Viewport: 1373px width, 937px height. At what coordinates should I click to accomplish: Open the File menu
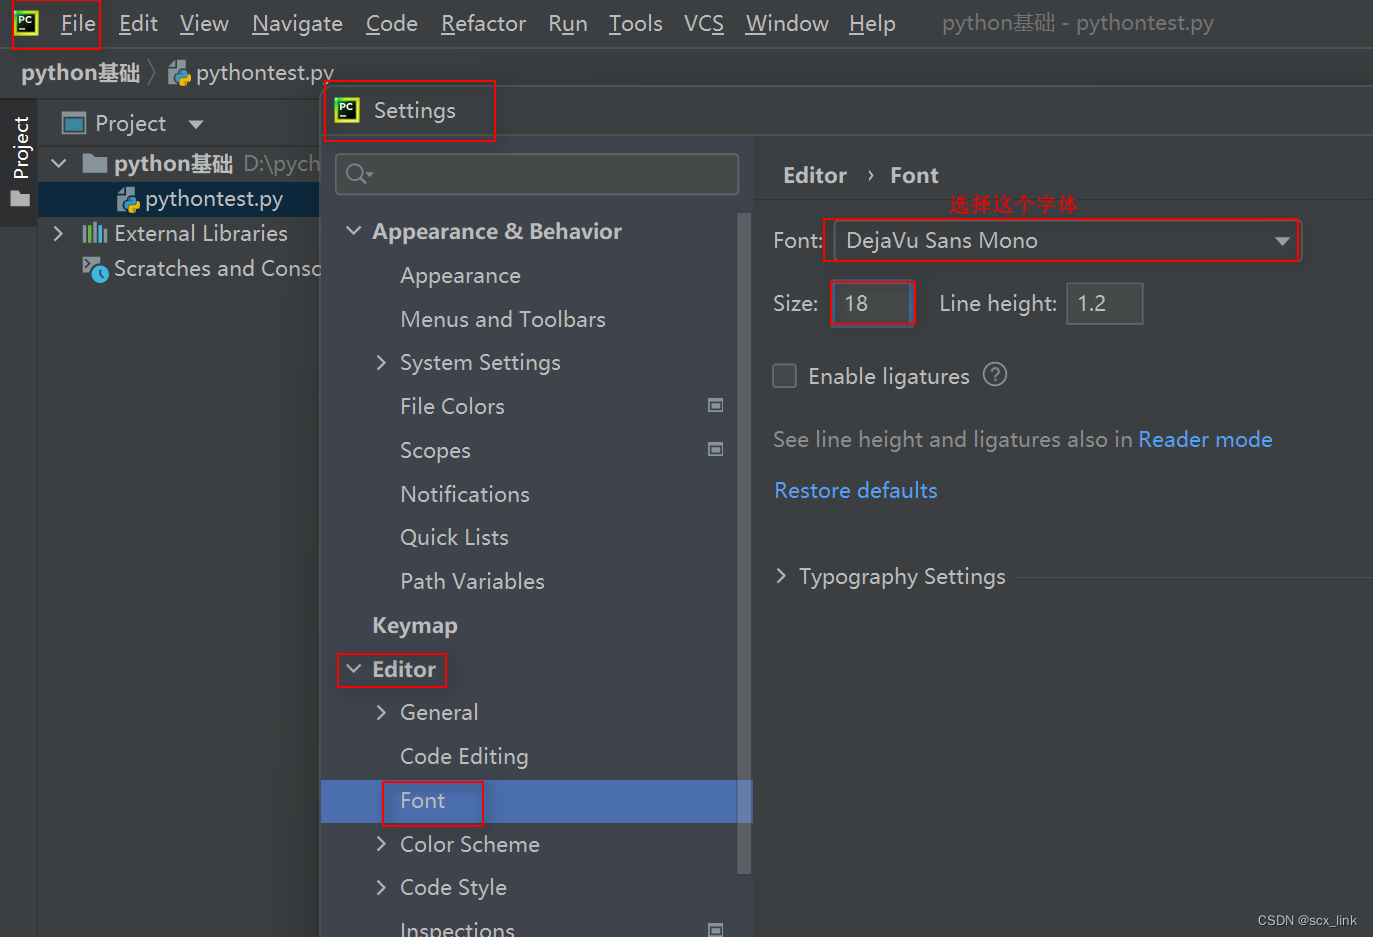[78, 23]
